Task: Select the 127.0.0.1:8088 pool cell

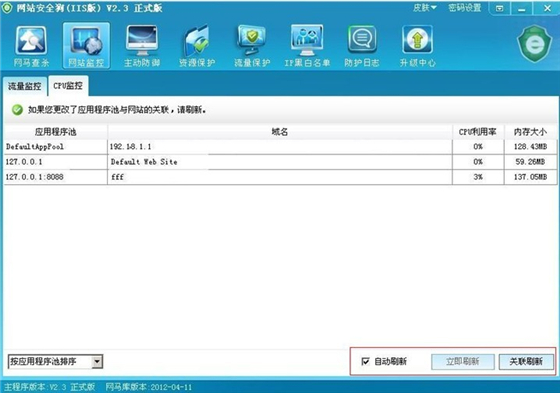Action: click(55, 177)
